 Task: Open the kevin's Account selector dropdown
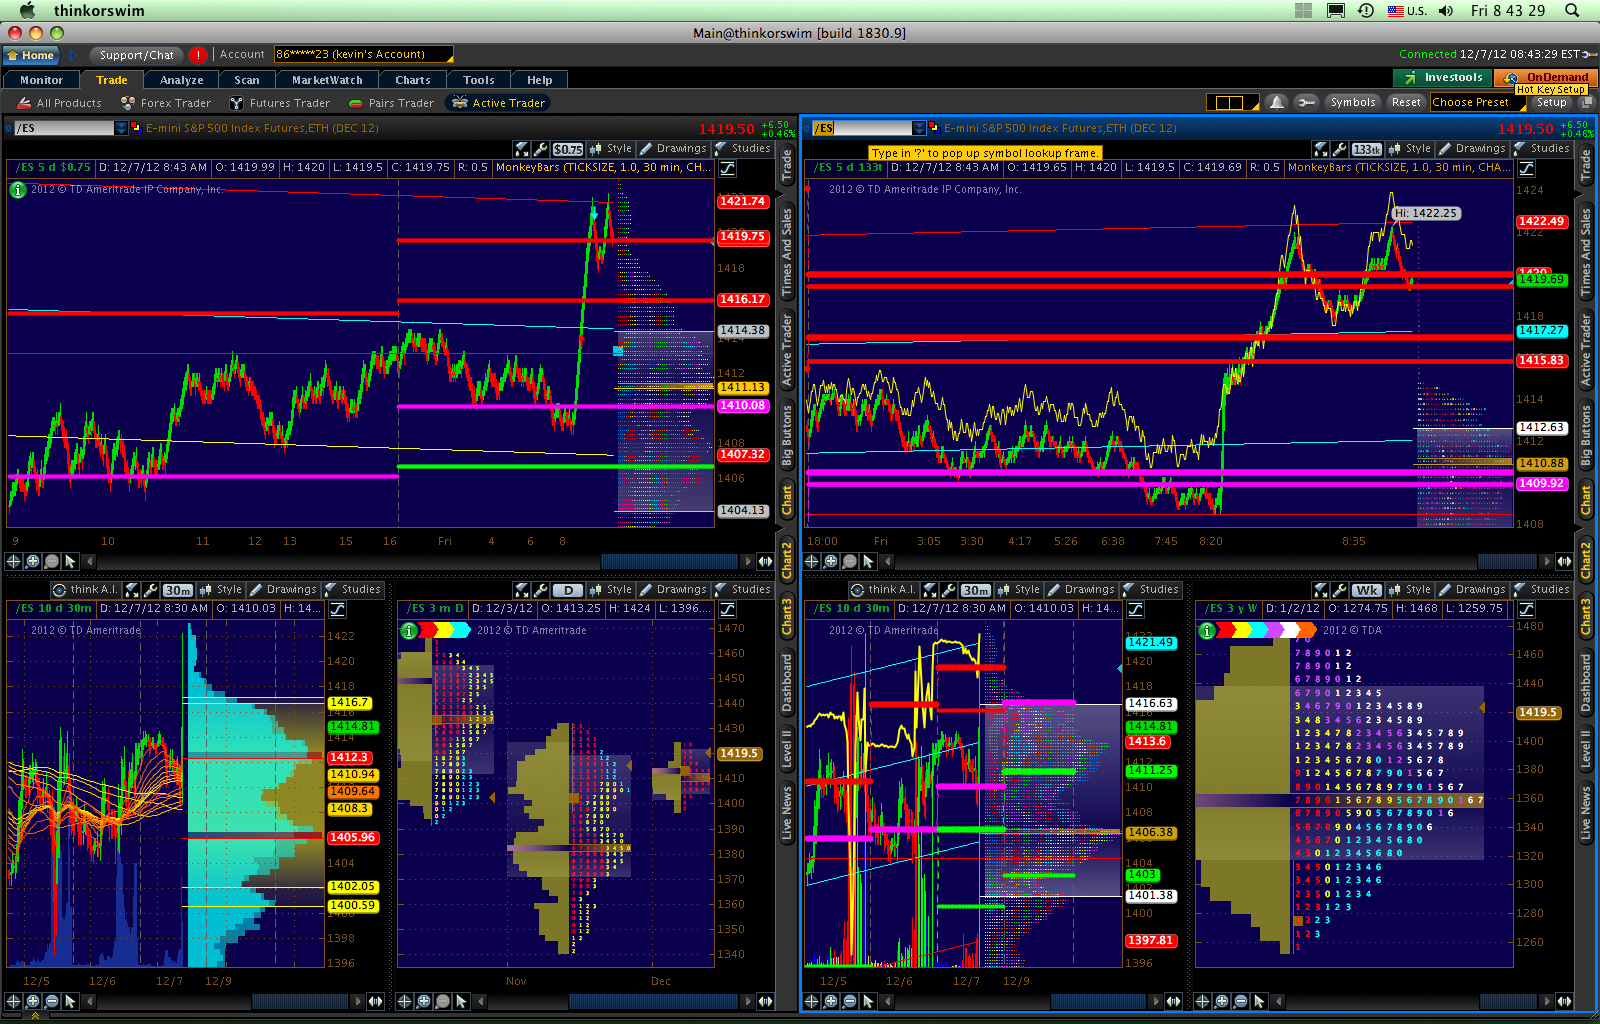pos(363,54)
